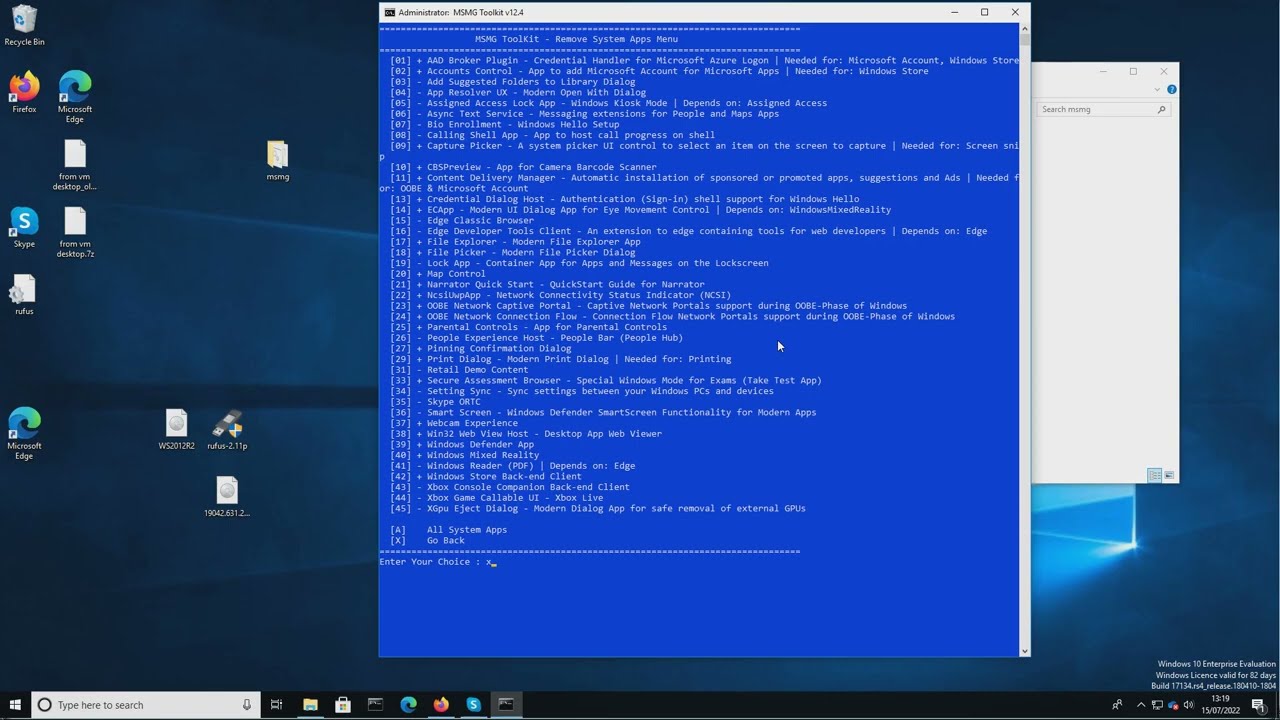This screenshot has height=720, width=1280.
Task: Open the Skype taskbar icon
Action: coord(473,705)
